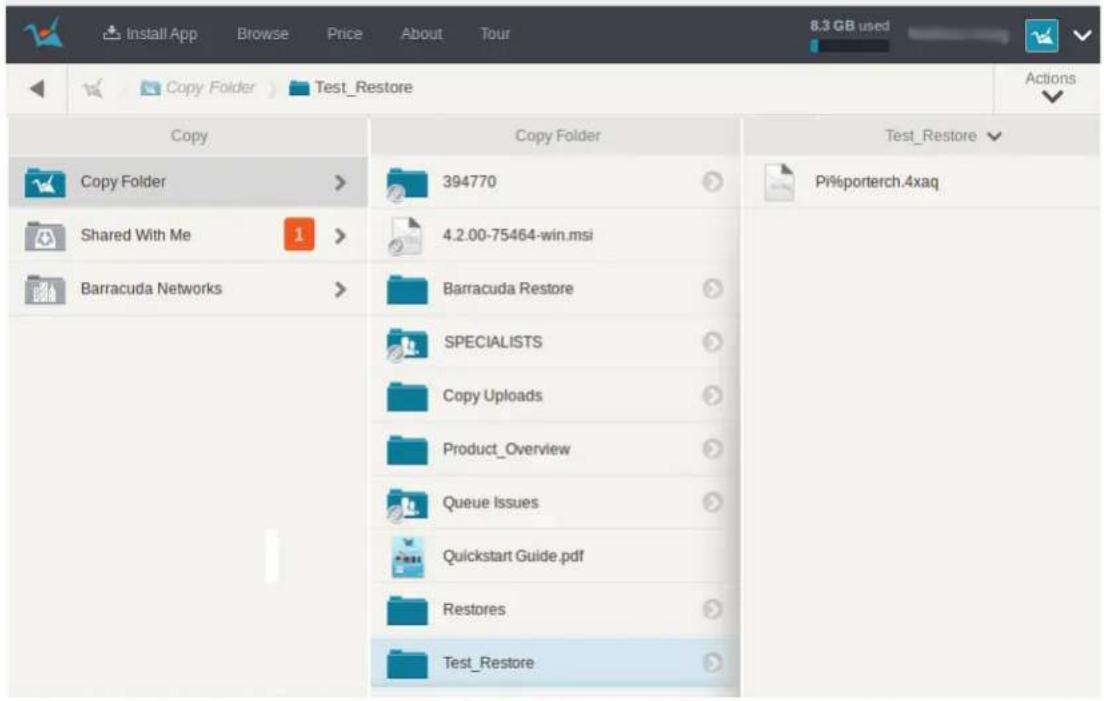The image size is (1104, 701).
Task: Click the 8.3 GB used label
Action: click(x=849, y=26)
